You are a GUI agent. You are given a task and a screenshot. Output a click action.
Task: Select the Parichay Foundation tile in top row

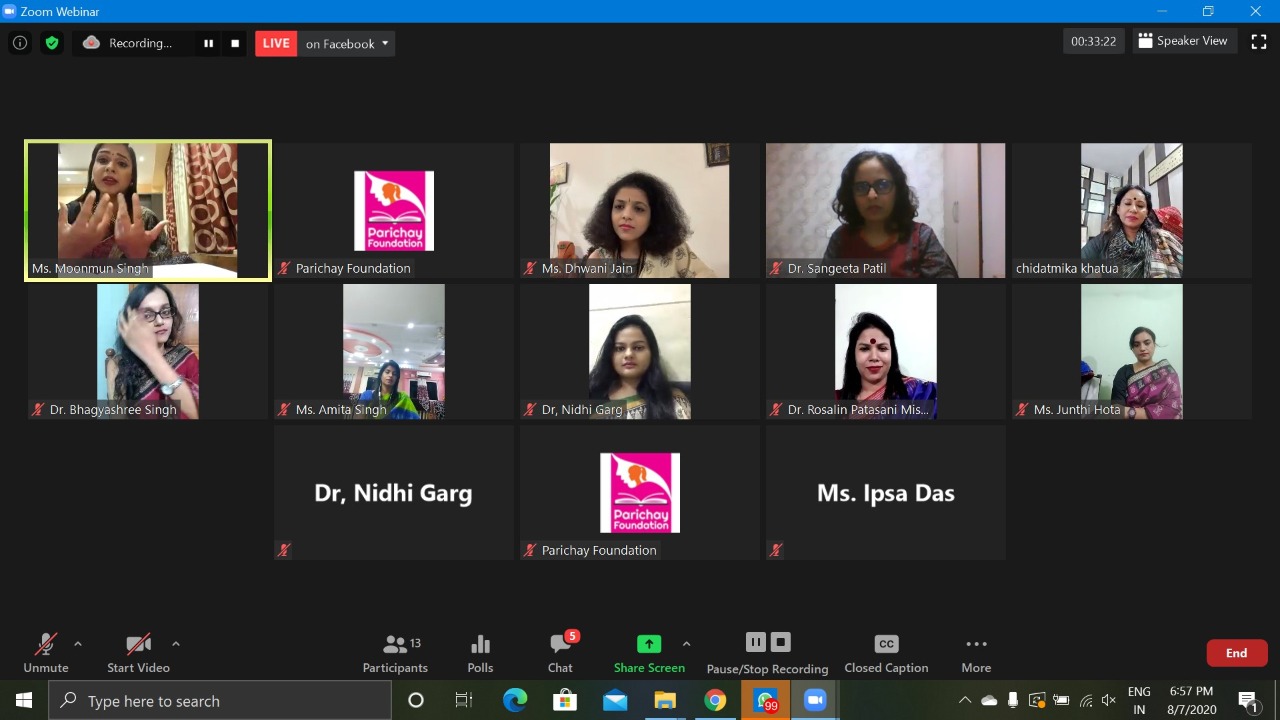pos(394,210)
